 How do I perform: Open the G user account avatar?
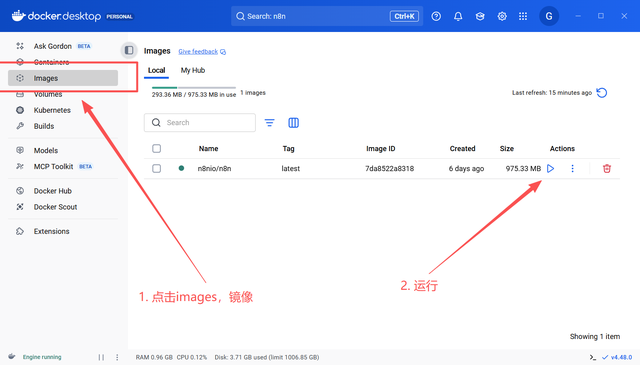pyautogui.click(x=549, y=16)
